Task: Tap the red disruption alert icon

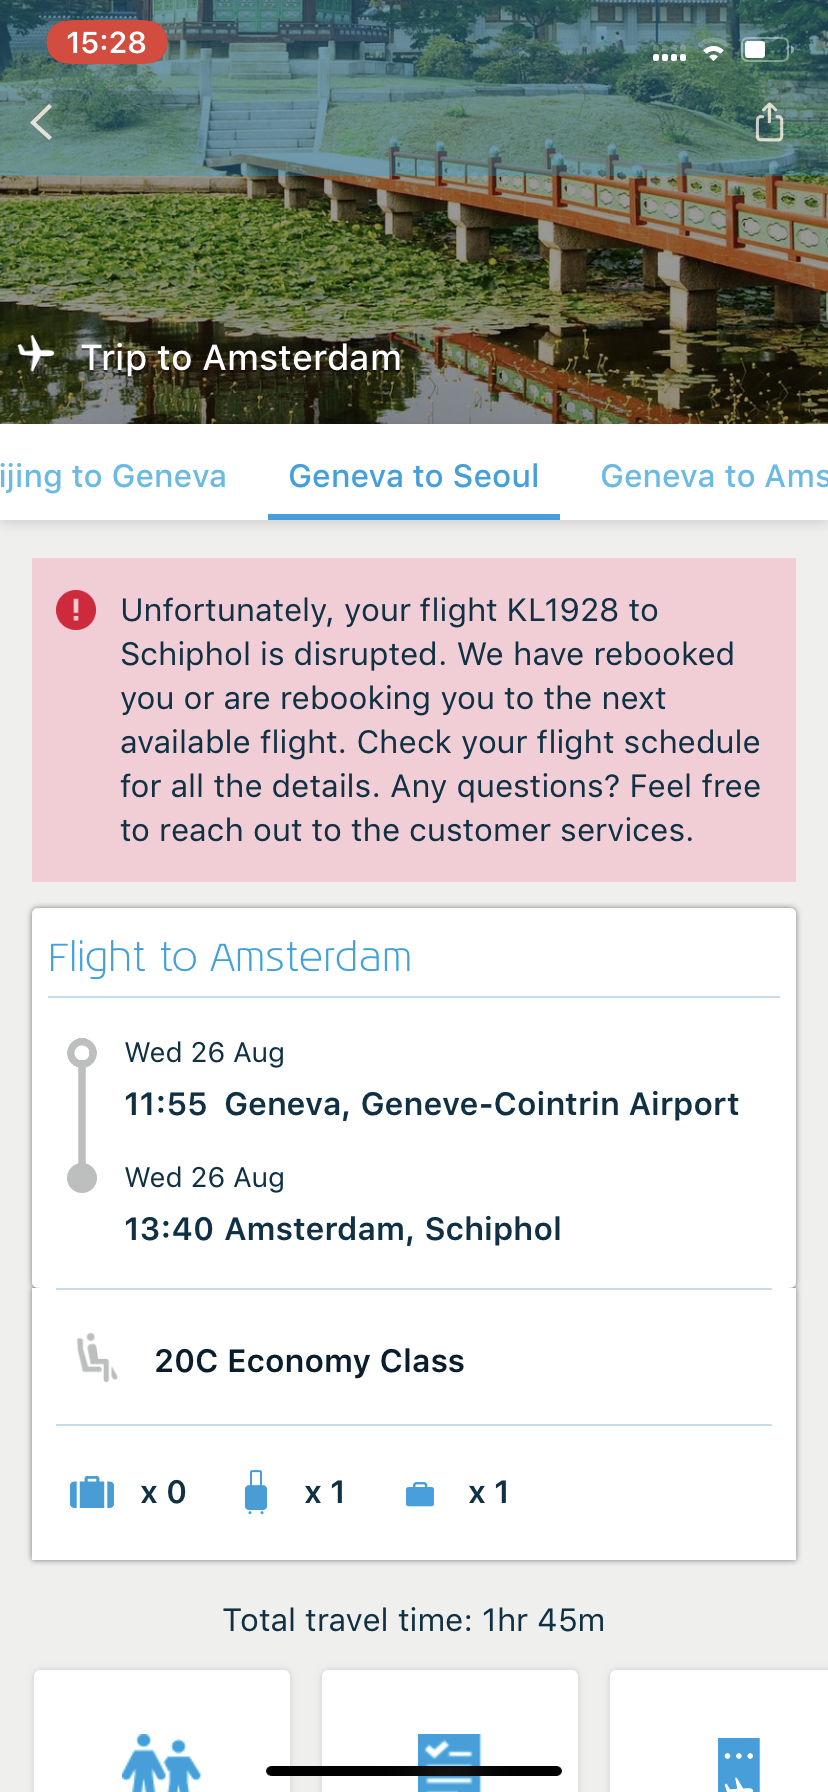Action: click(x=76, y=609)
